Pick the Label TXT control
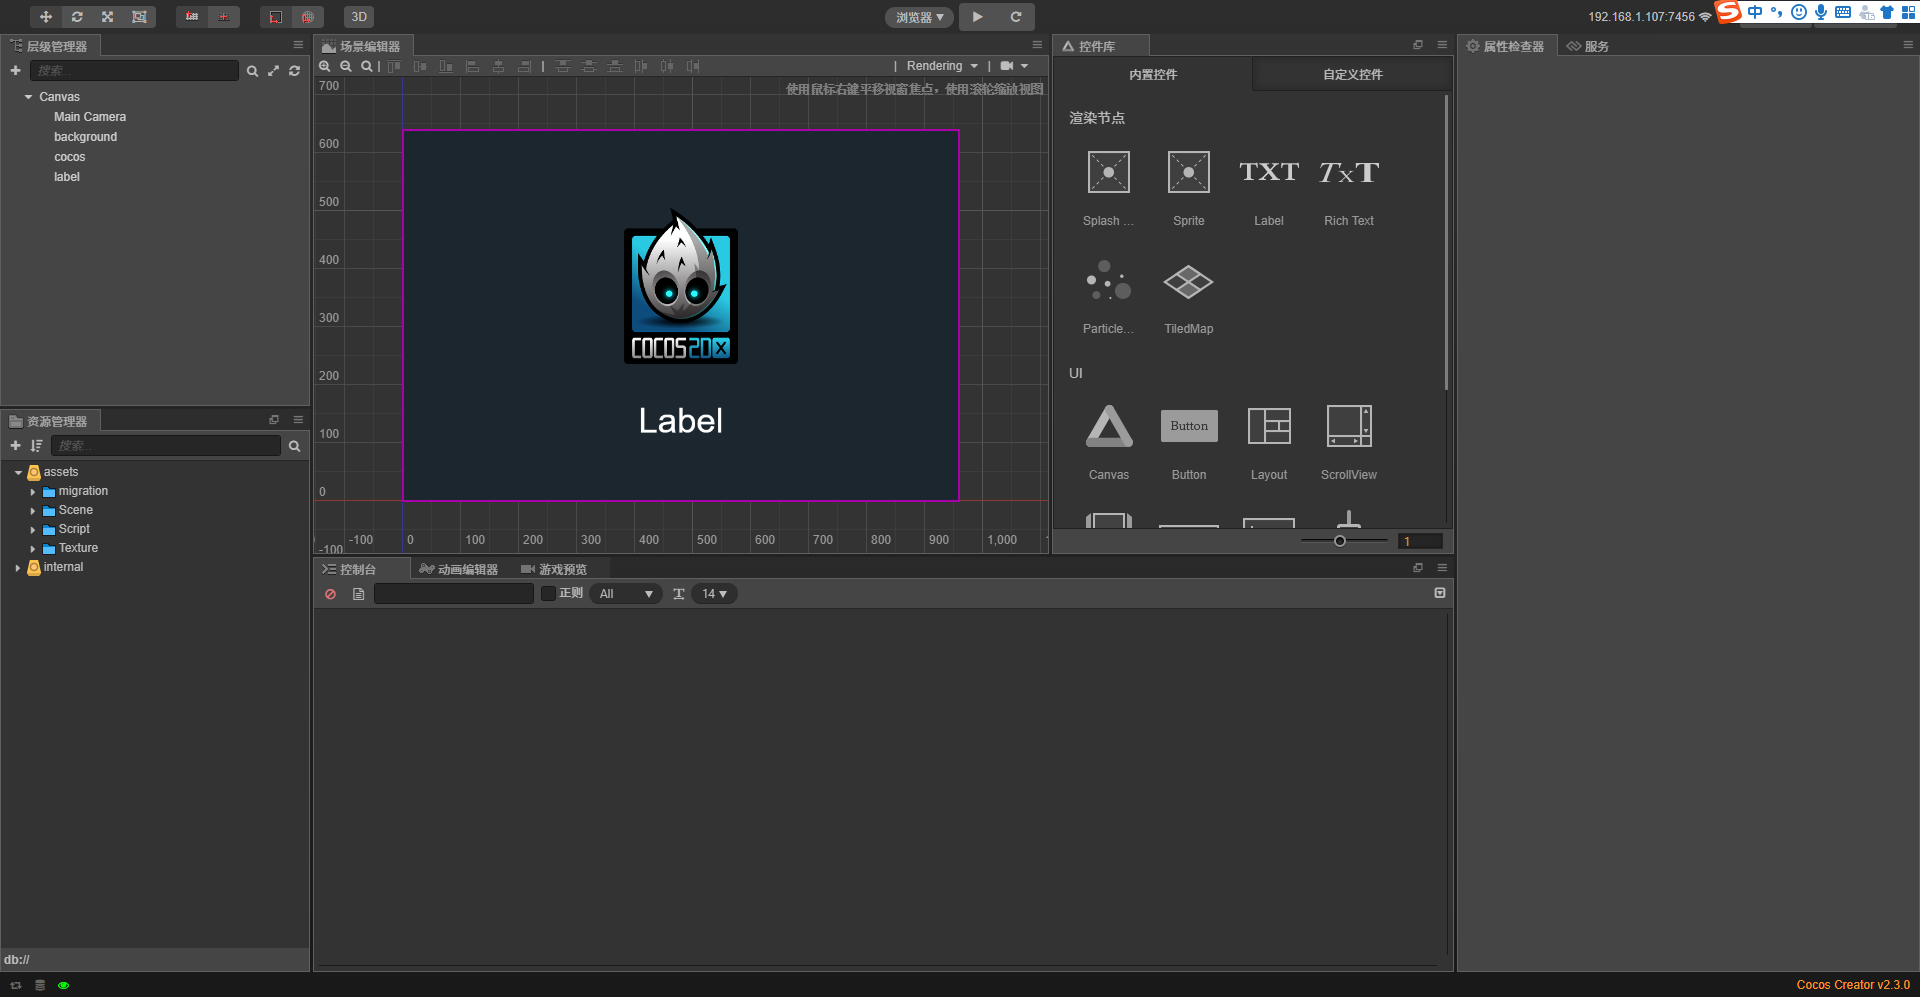 (x=1268, y=188)
